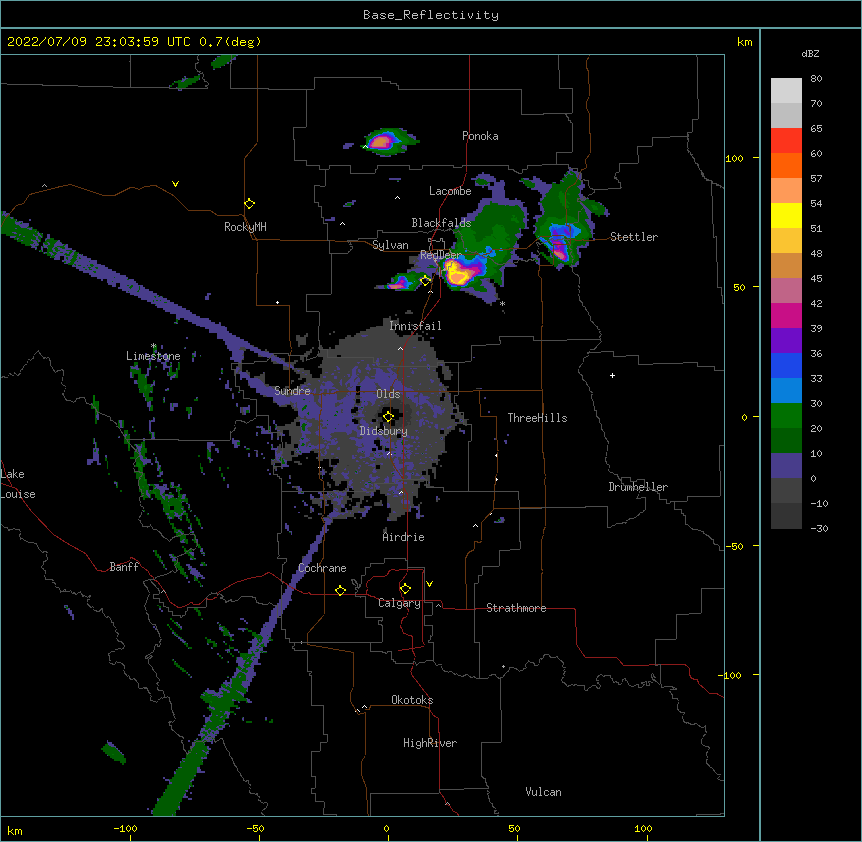Viewport: 862px width, 842px height.
Task: Click the yellow diamond marker beside RockyMH
Action: (x=249, y=204)
